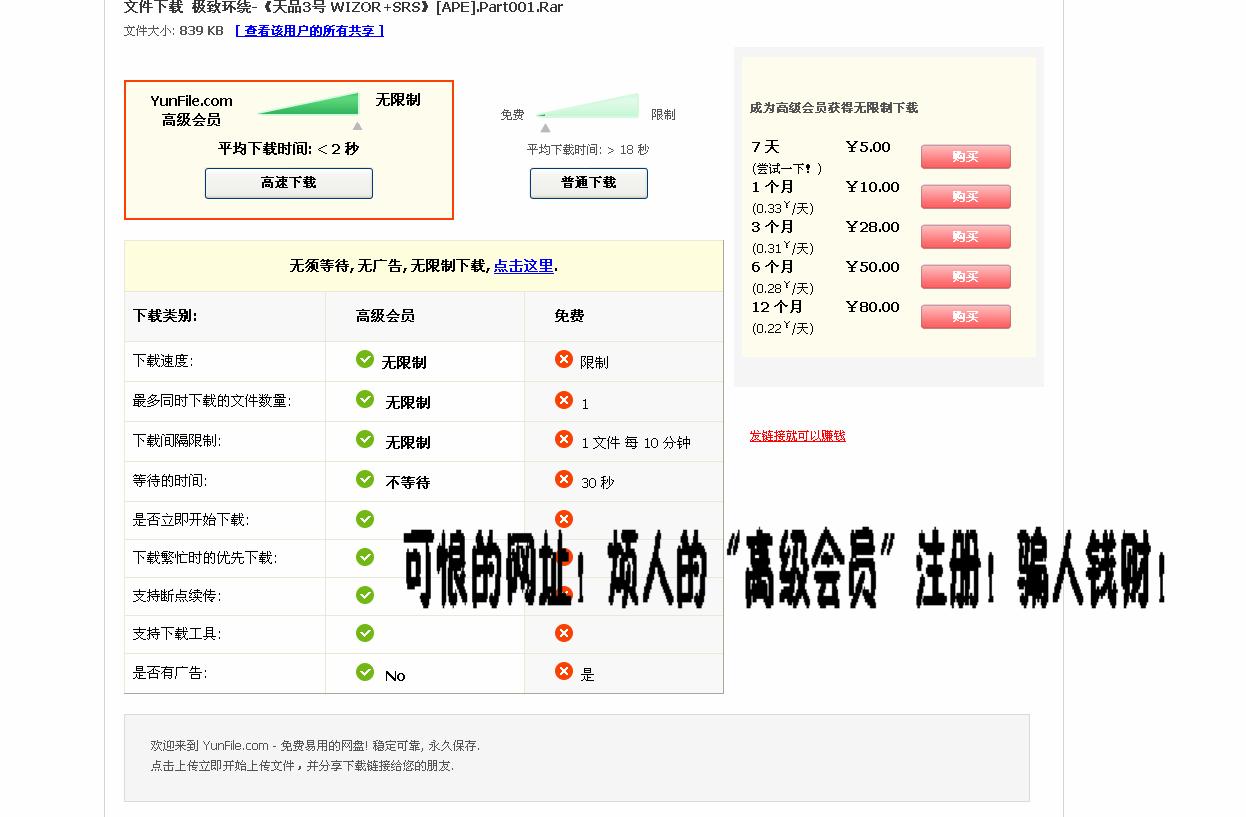This screenshot has width=1246, height=817.
Task: Follow the 点击这里 link
Action: coord(523,266)
